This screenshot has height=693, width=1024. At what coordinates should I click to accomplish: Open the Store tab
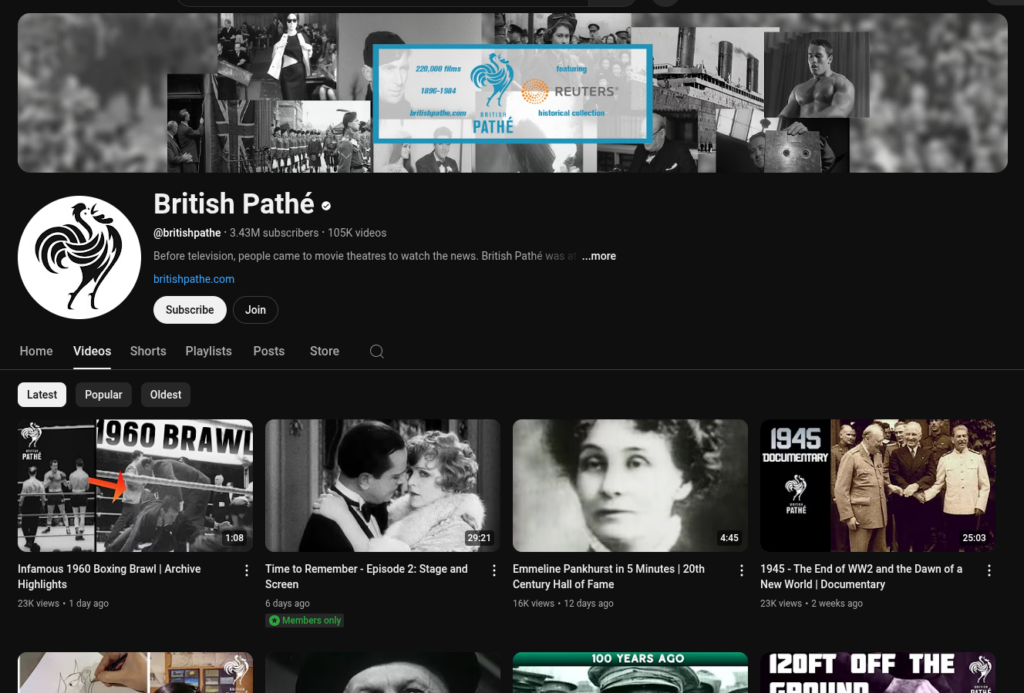coord(325,351)
